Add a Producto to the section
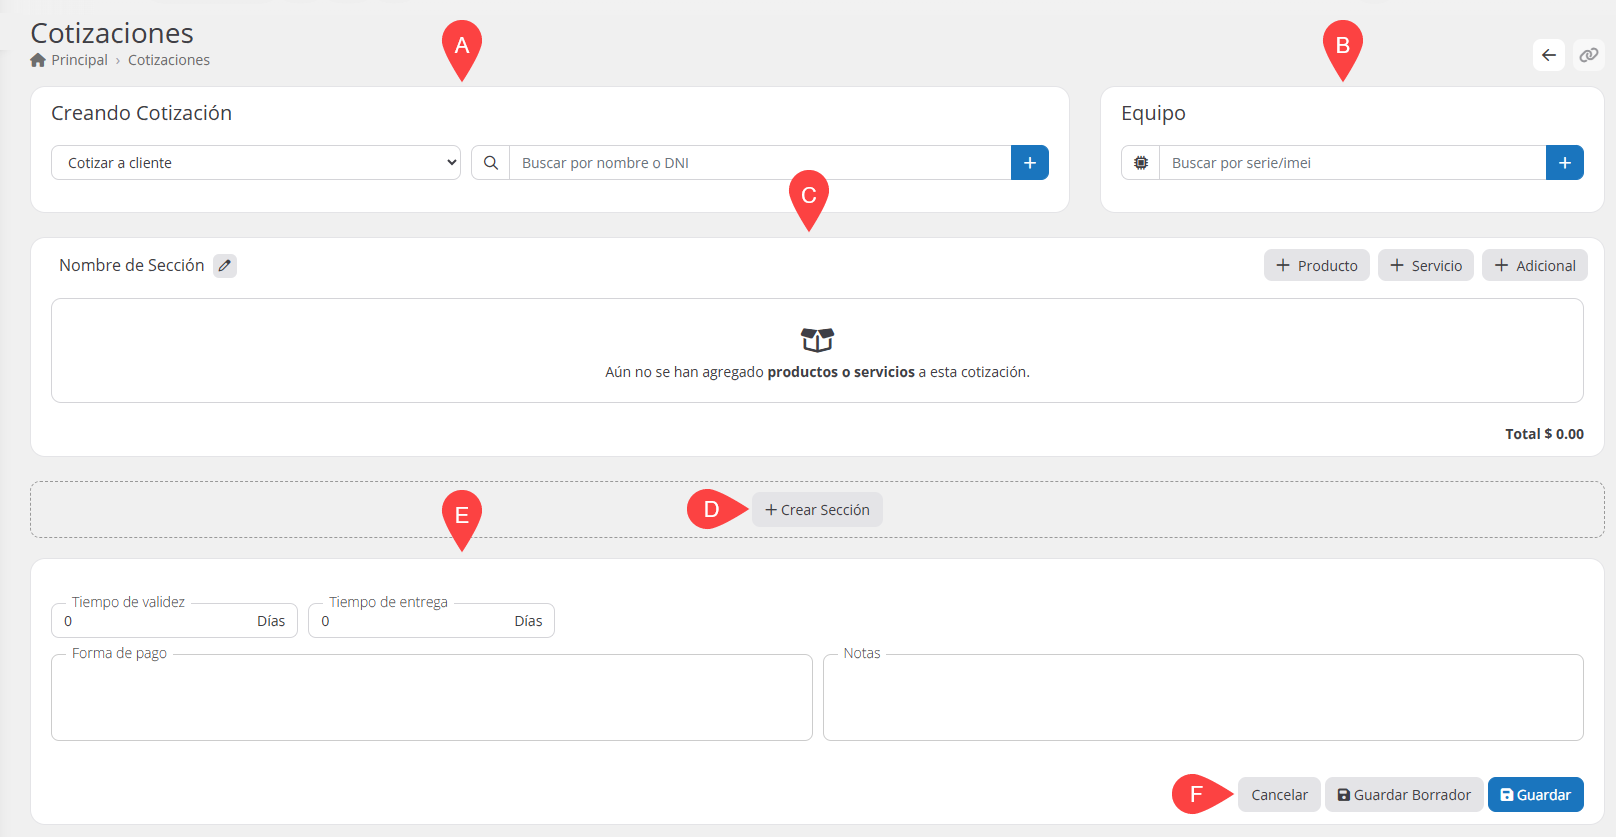 (1316, 266)
